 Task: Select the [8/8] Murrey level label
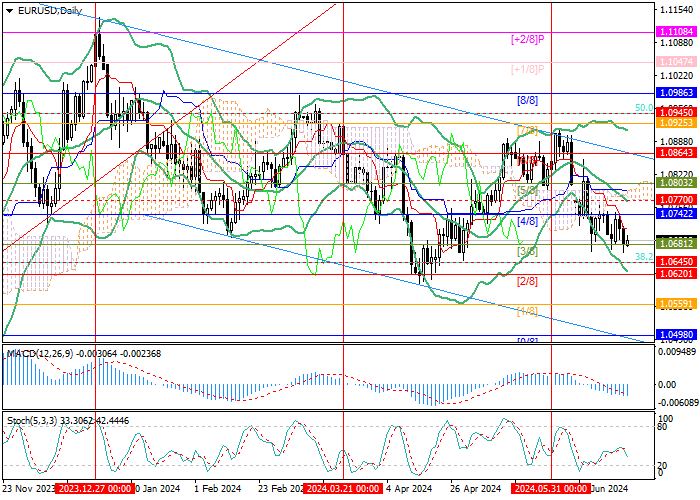(527, 100)
